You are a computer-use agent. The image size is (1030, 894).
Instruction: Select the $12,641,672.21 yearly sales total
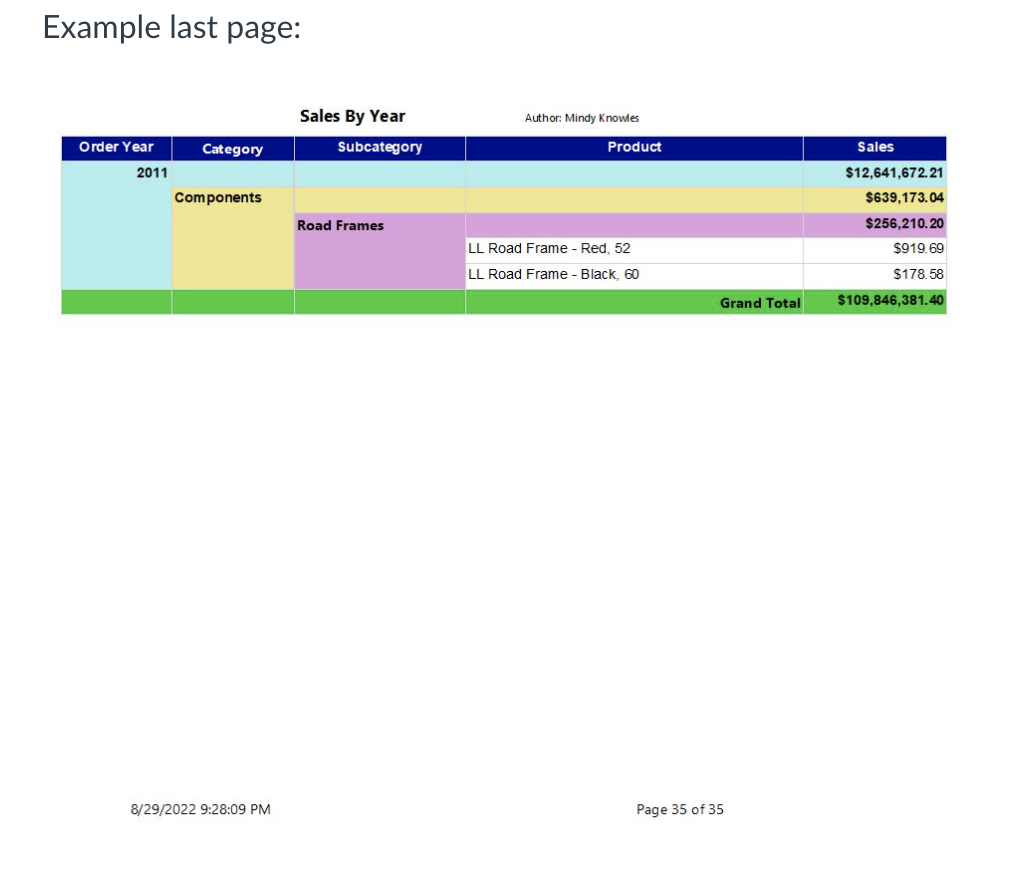[885, 172]
